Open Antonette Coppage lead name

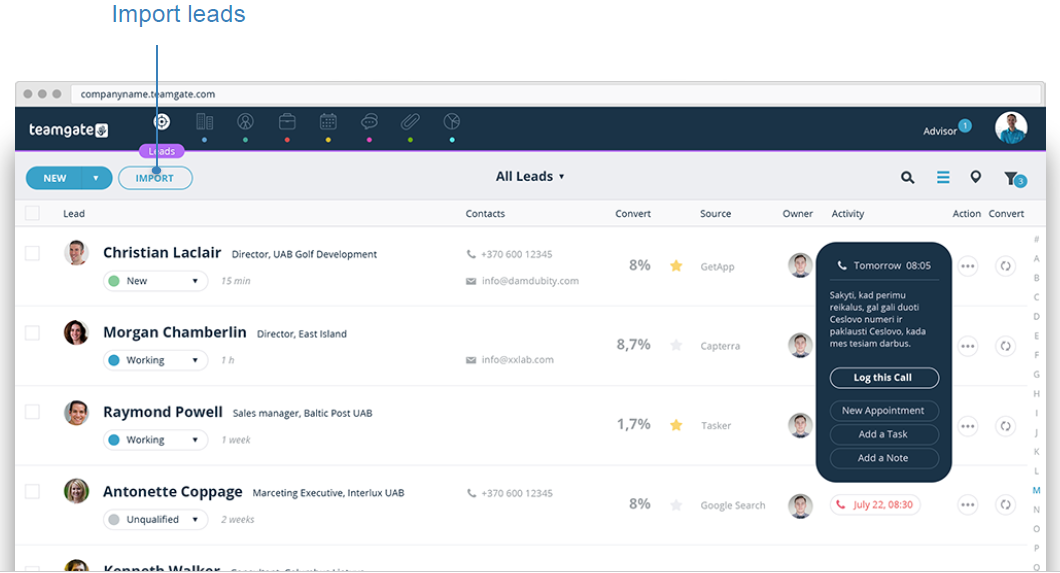point(172,492)
